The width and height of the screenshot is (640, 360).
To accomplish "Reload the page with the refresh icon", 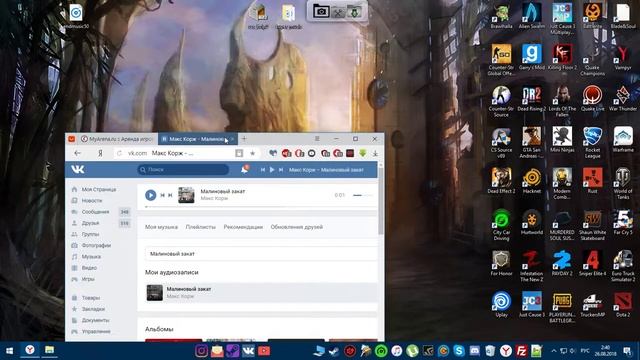I will (119, 153).
